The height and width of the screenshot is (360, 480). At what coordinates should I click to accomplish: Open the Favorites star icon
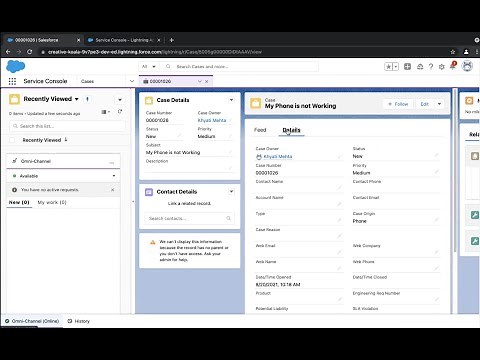388,67
